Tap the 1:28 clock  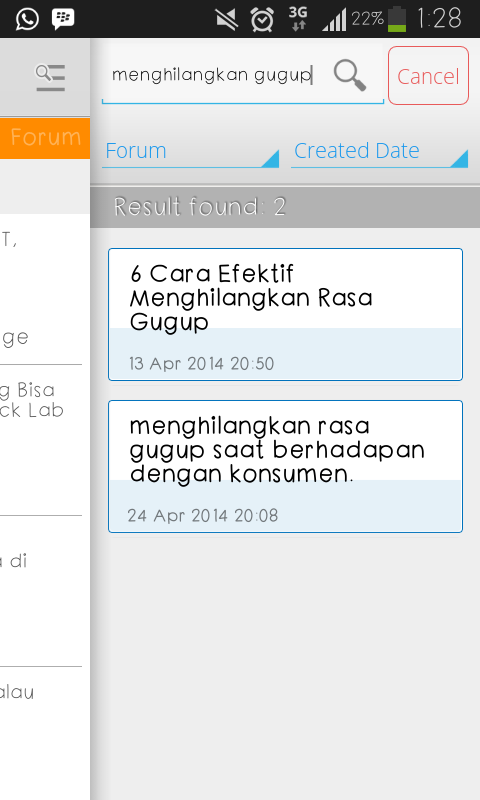pyautogui.click(x=439, y=19)
